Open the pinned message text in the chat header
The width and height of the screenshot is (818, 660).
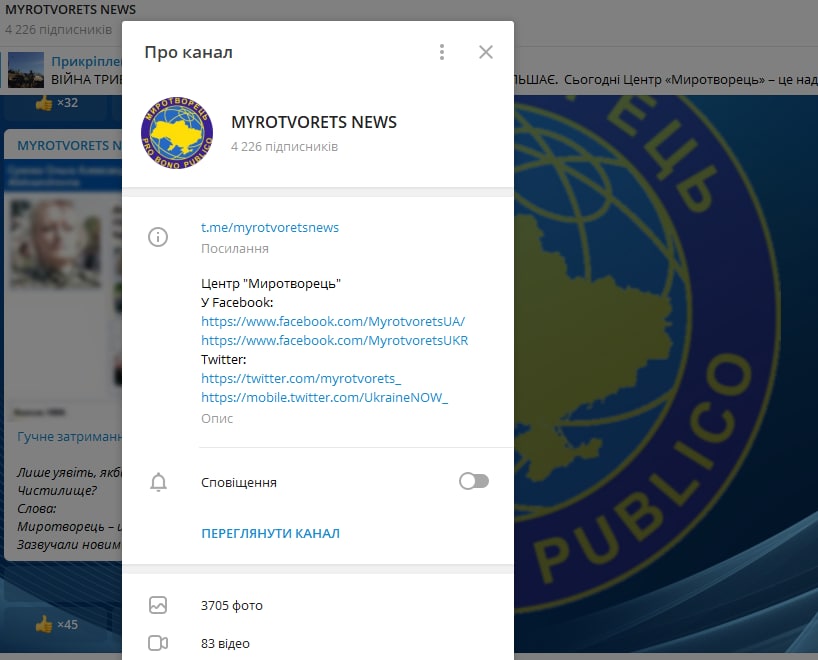point(86,79)
